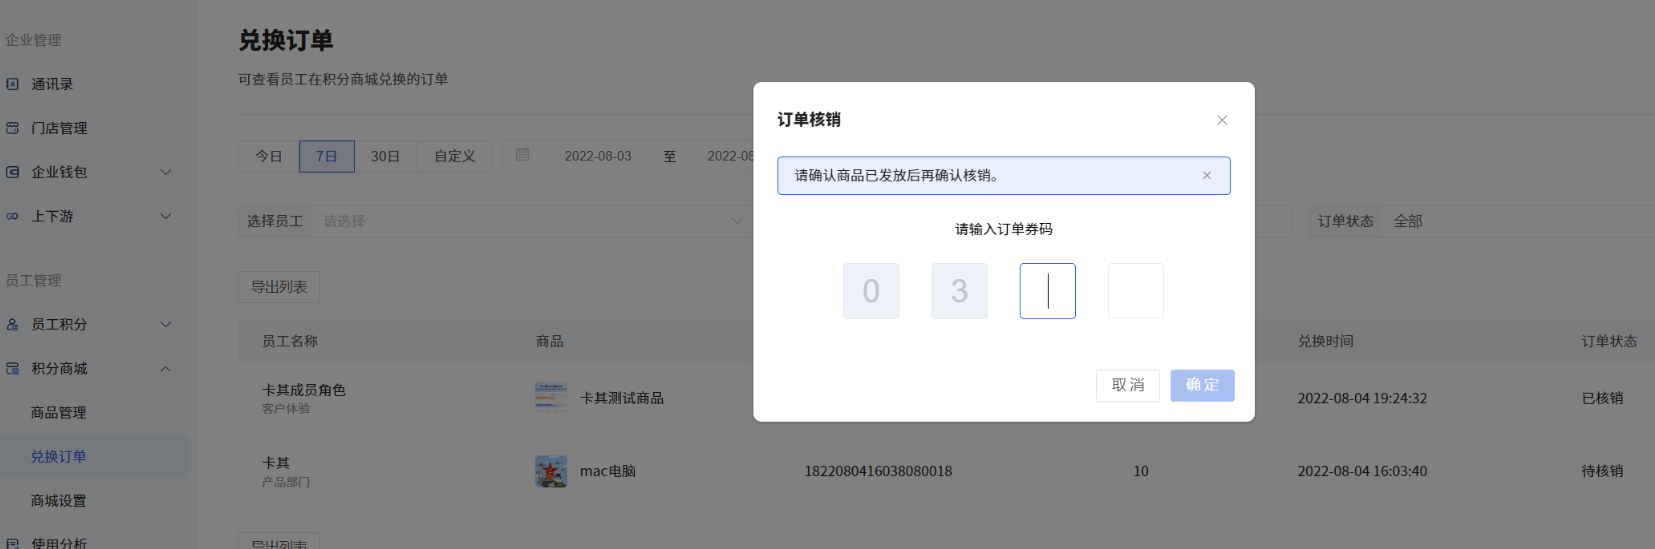The height and width of the screenshot is (549, 1655).
Task: Click mac电脑 product thumbnail
Action: (x=551, y=471)
